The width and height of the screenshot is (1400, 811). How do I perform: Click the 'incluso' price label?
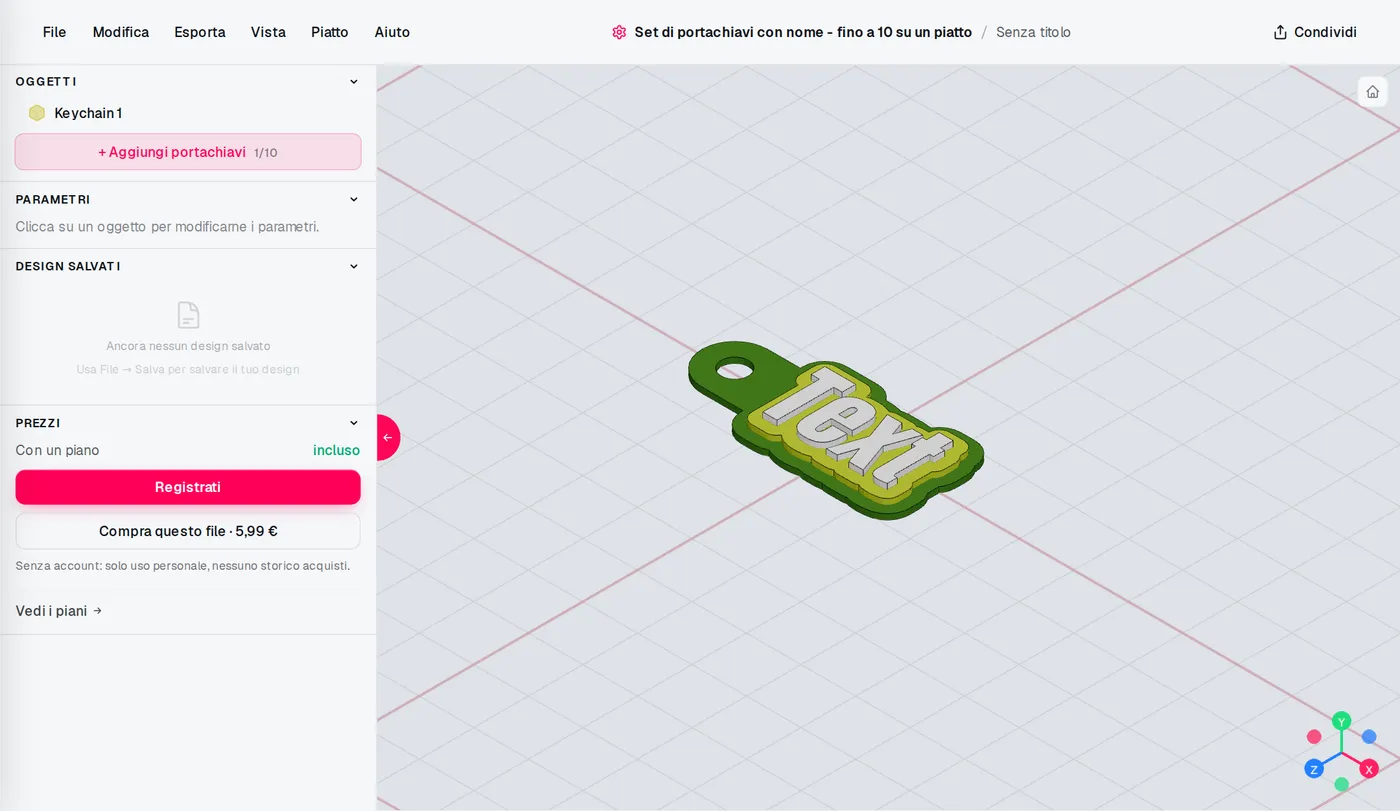[336, 450]
